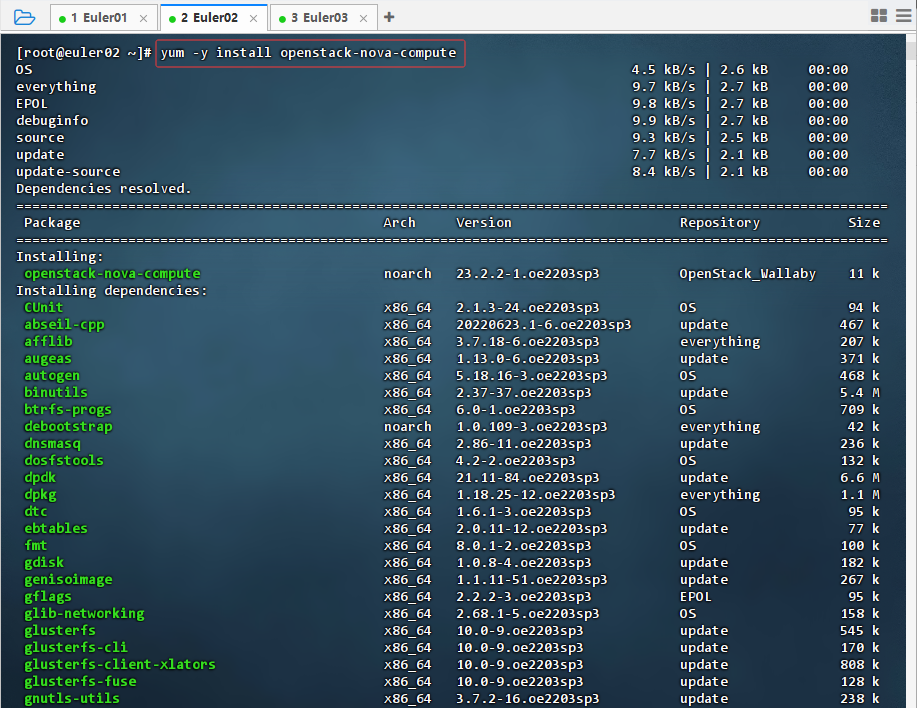917x708 pixels.
Task: Click the Repository column header
Action: pyautogui.click(x=720, y=223)
